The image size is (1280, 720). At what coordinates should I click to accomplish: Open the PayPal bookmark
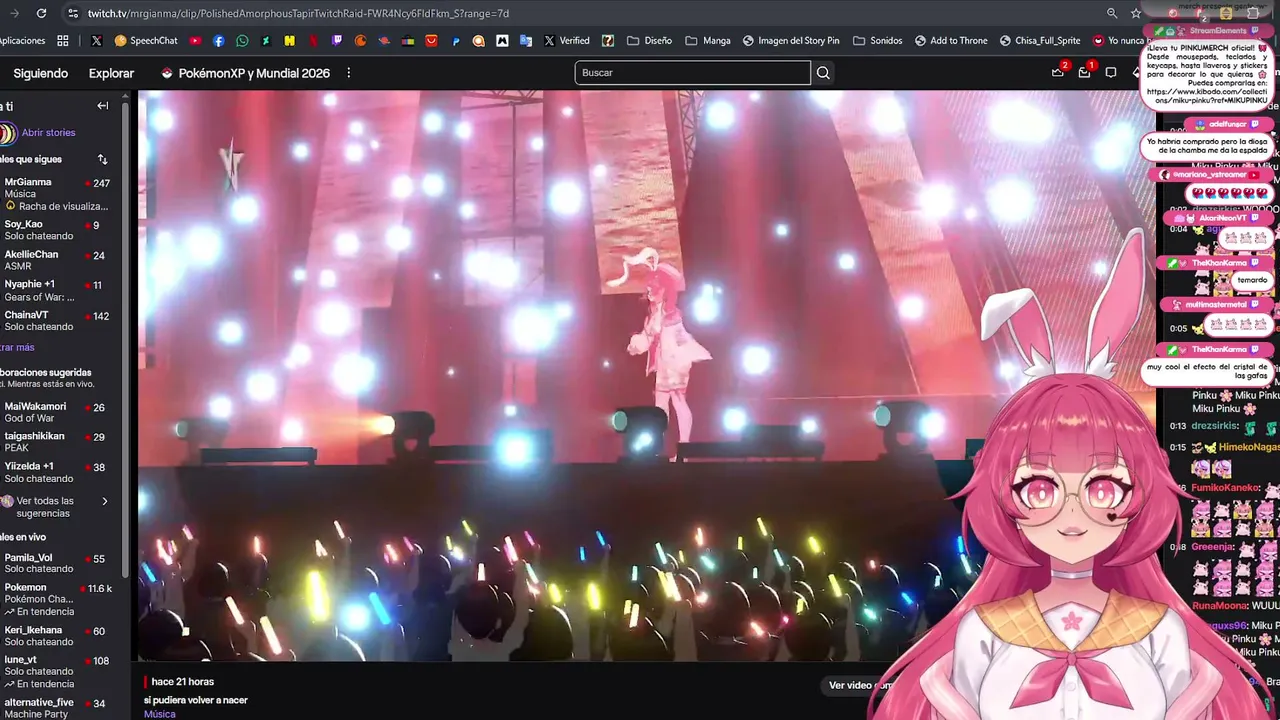[455, 41]
